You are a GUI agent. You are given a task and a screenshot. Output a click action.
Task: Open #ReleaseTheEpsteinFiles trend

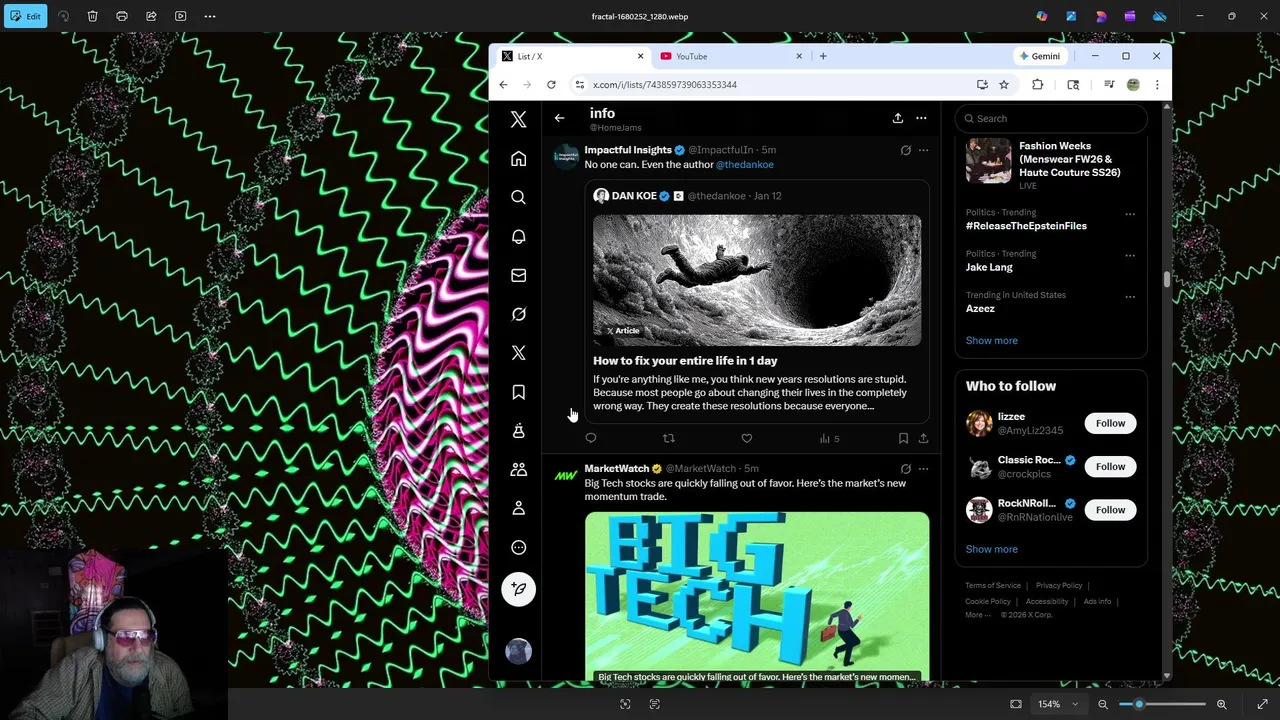click(x=1026, y=226)
